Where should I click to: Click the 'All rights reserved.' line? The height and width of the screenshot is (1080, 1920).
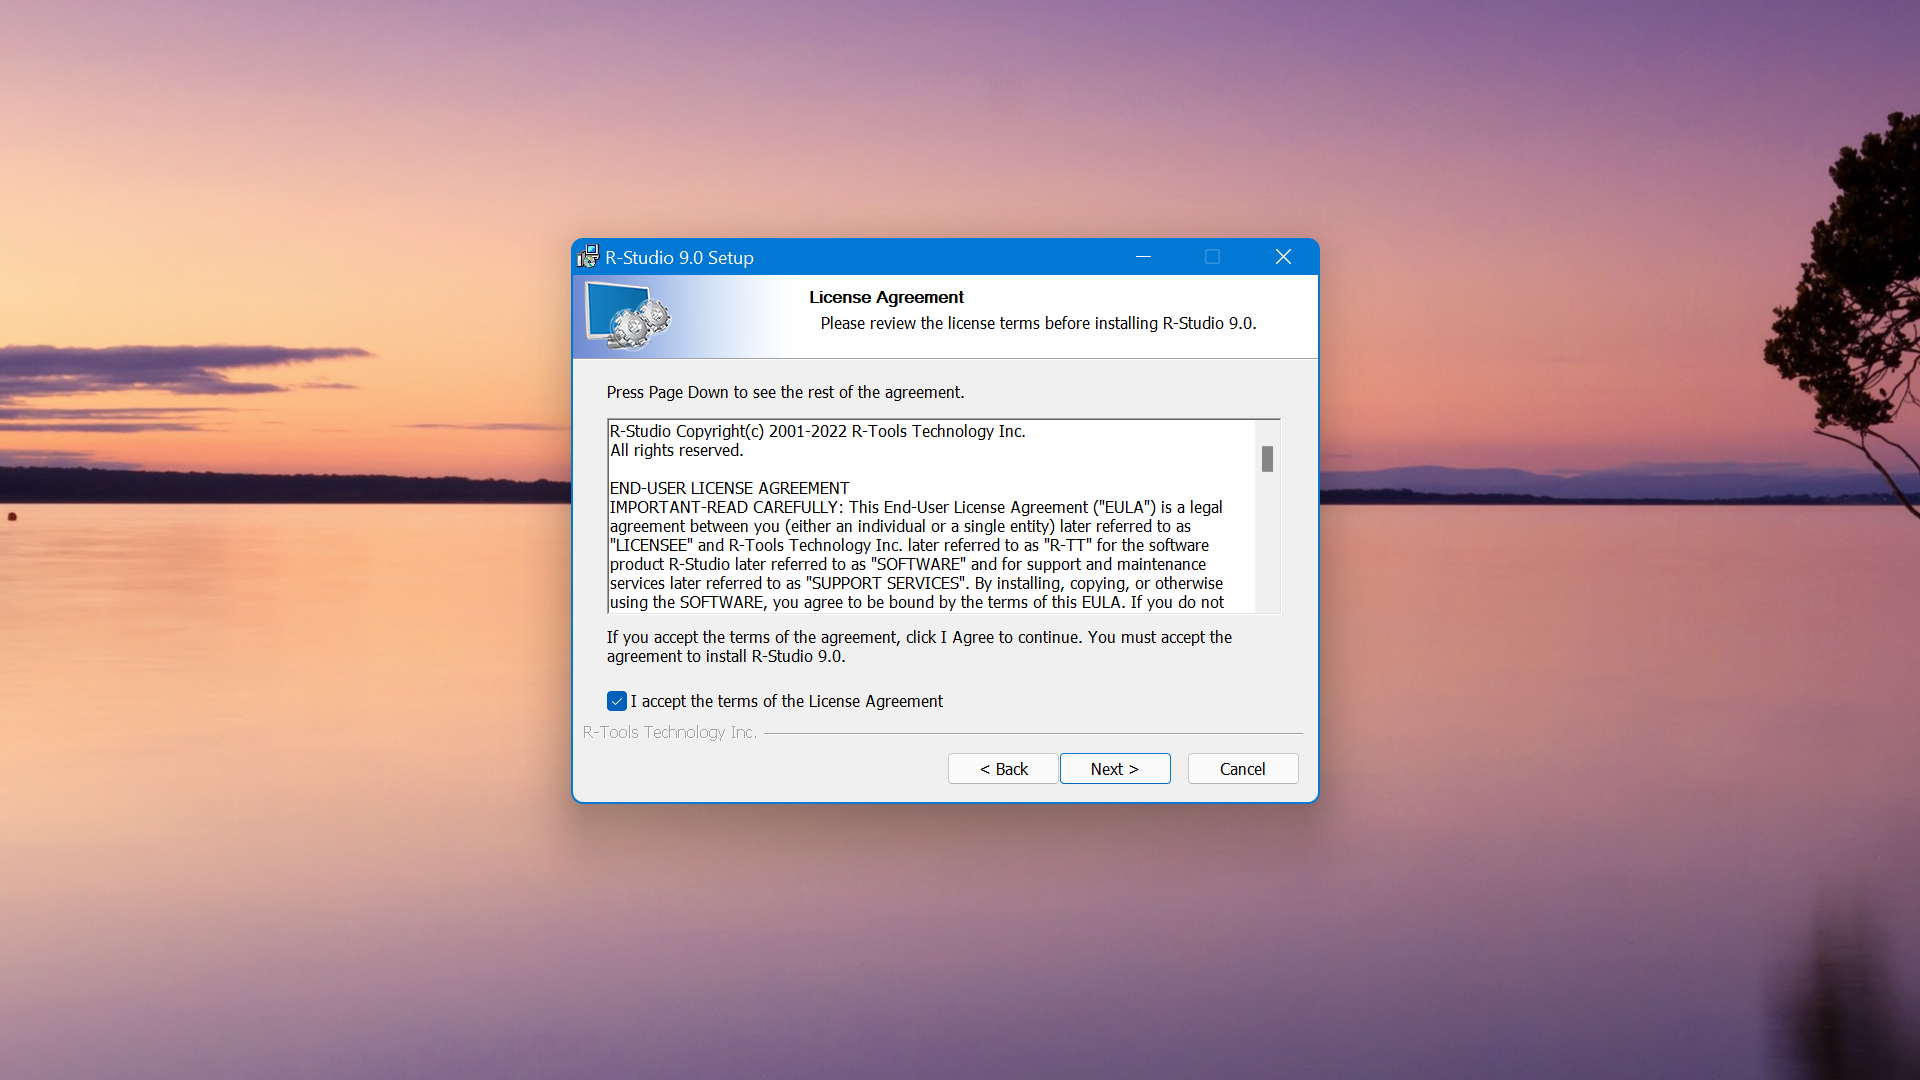677,450
